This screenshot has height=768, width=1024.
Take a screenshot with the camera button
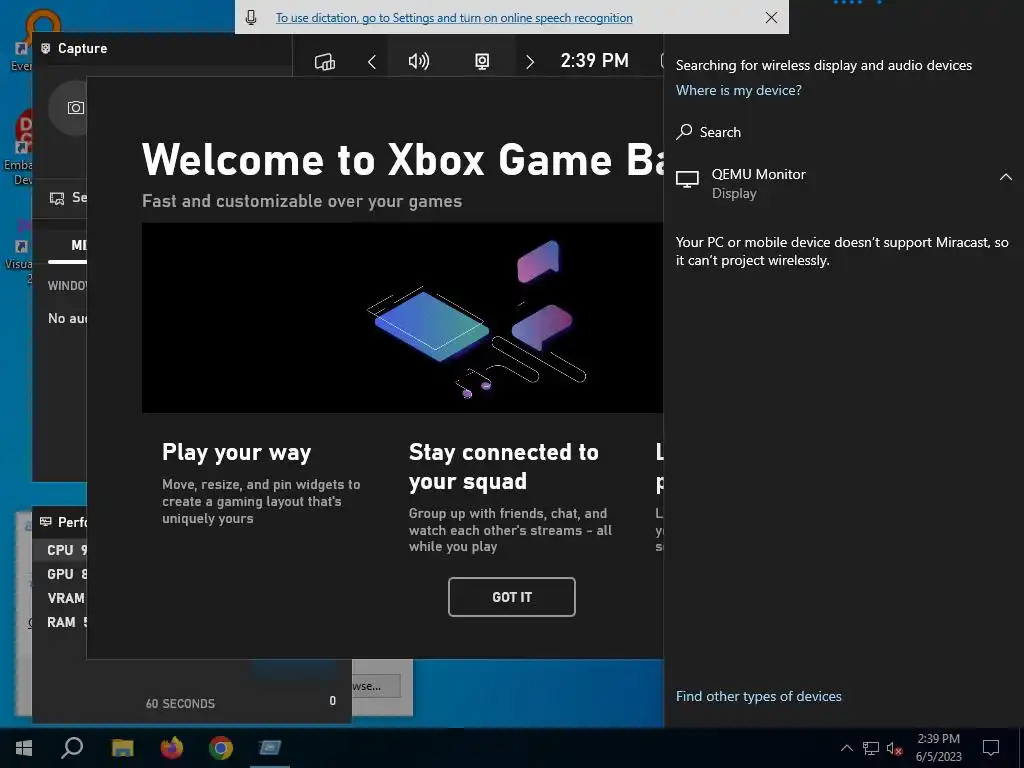(76, 108)
